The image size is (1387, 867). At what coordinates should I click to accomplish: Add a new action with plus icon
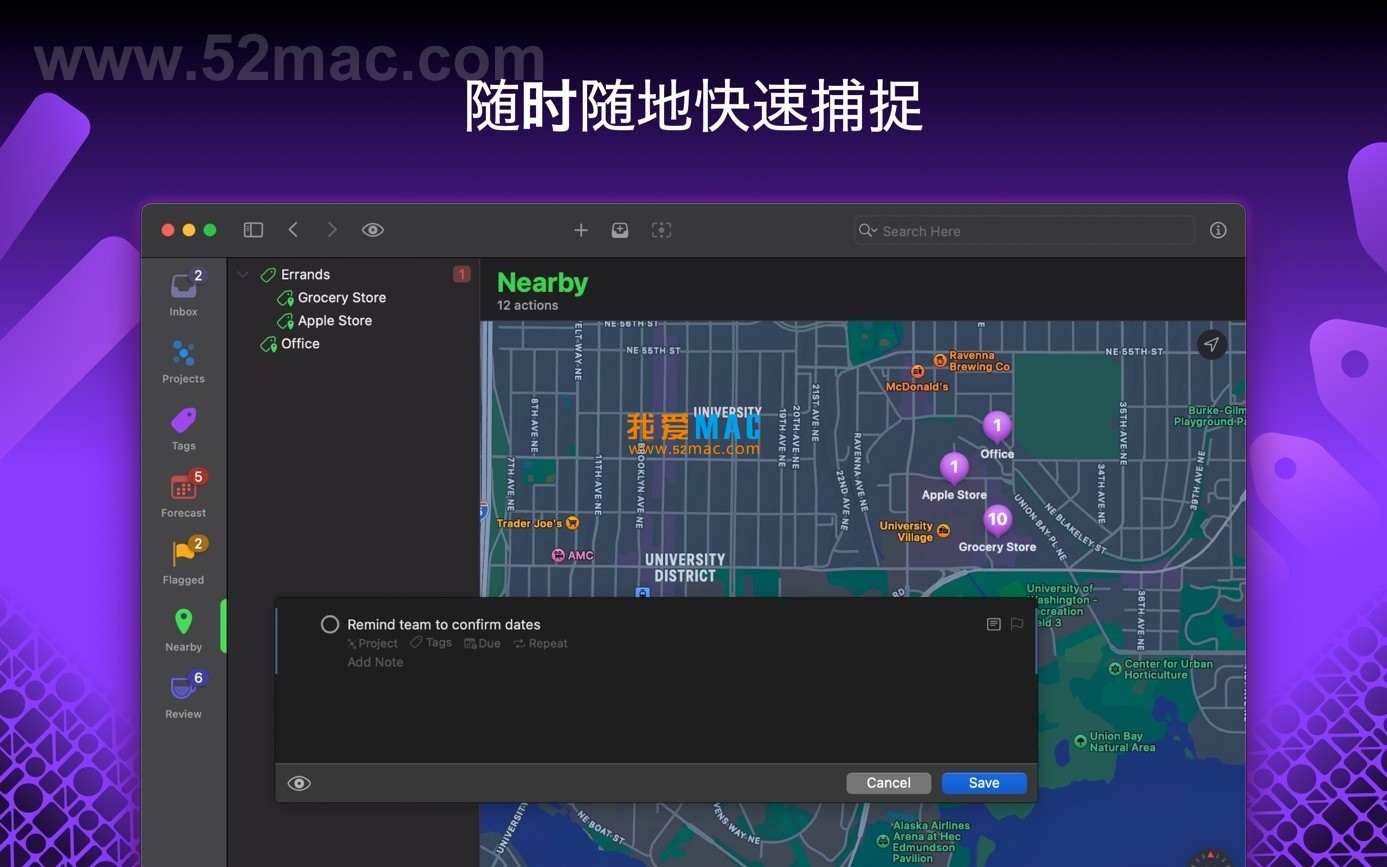point(581,230)
